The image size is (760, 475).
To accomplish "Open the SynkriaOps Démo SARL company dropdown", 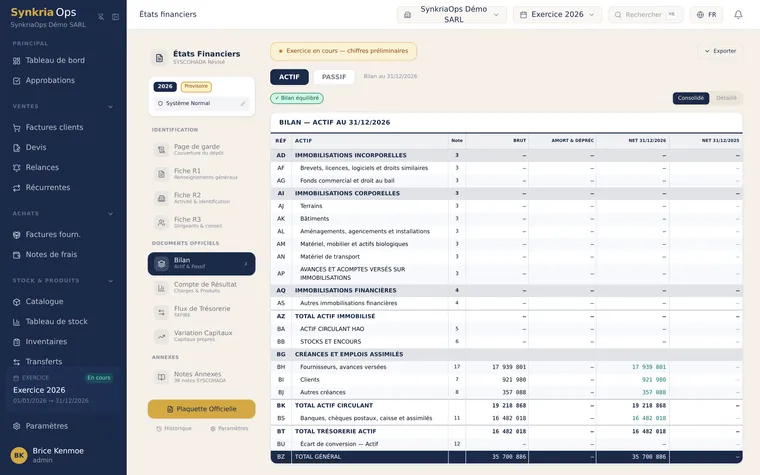I will [452, 15].
